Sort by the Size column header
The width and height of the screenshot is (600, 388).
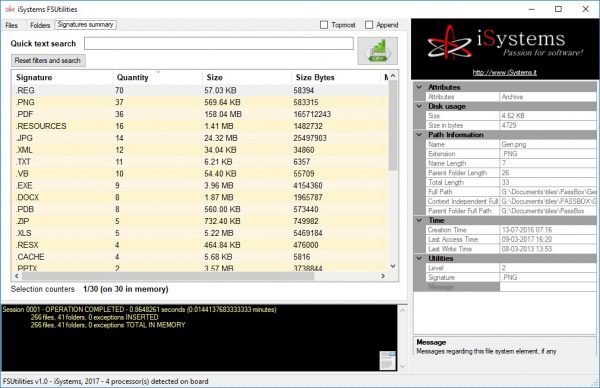click(x=247, y=77)
